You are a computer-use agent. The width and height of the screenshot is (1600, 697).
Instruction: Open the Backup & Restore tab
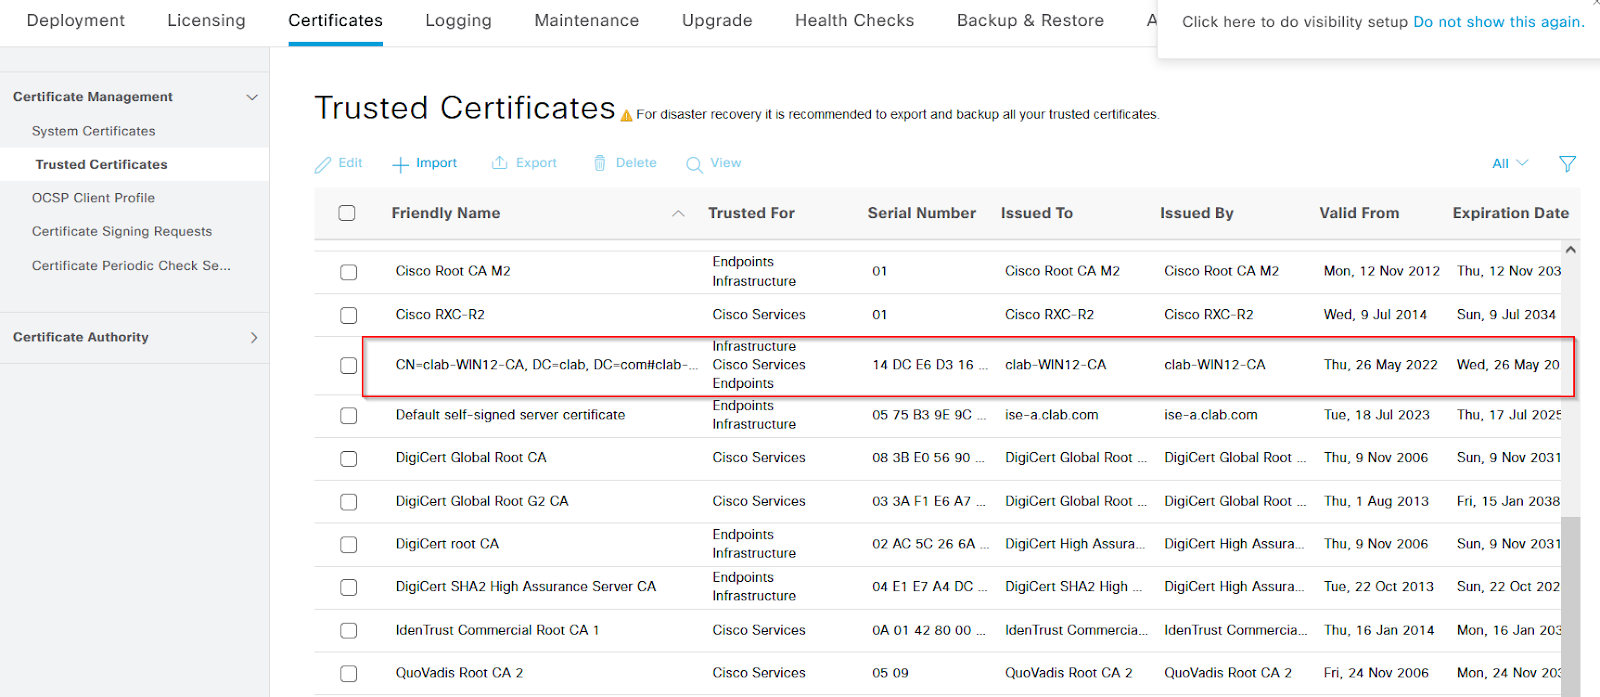point(1030,20)
